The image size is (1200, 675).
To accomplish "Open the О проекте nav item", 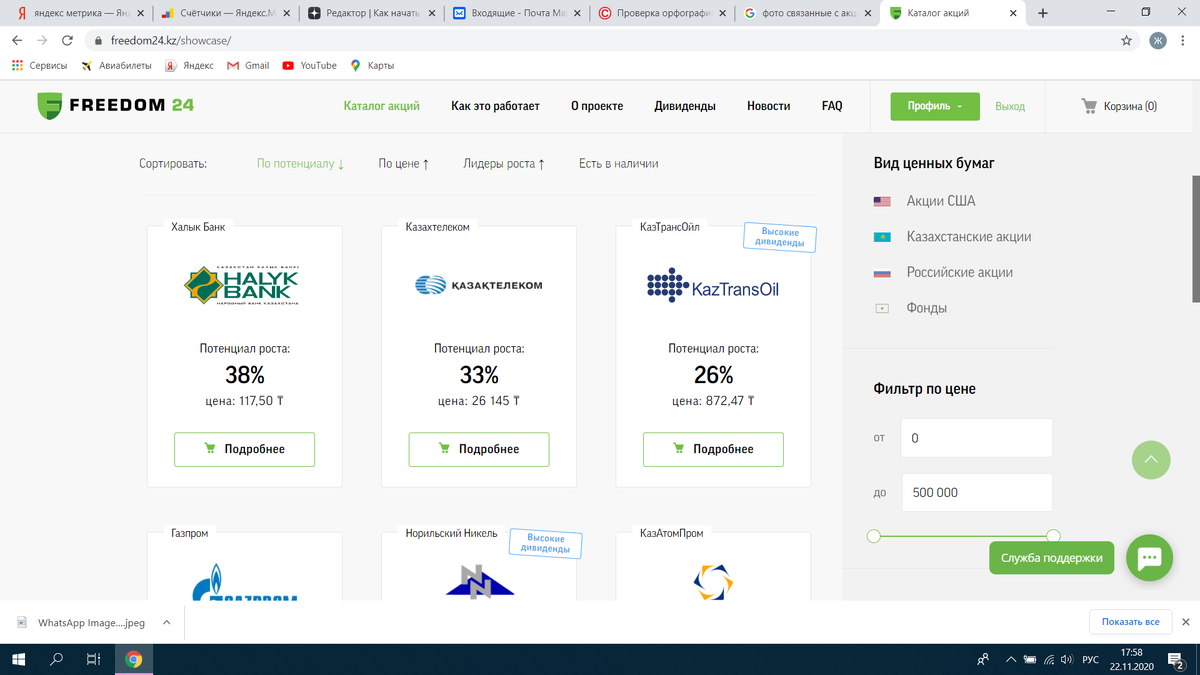I will 597,106.
